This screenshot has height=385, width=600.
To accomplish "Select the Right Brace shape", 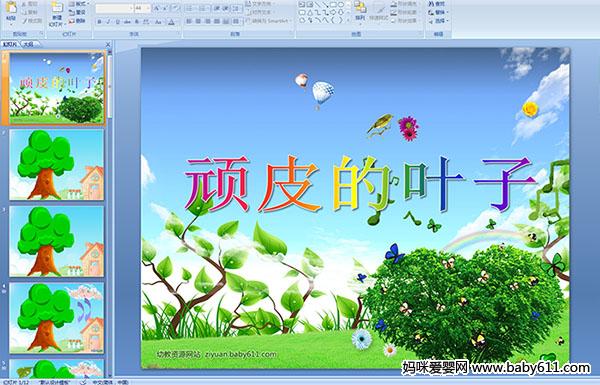I will (340, 20).
